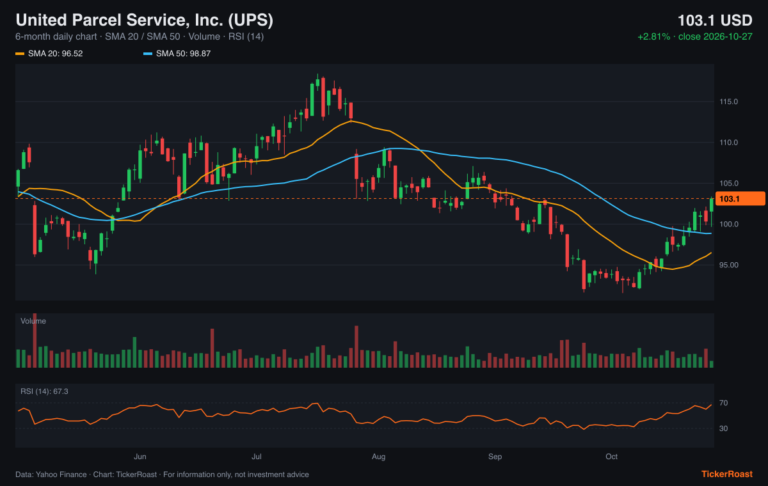The height and width of the screenshot is (486, 768).
Task: Click the Jun date axis label
Action: pos(140,456)
